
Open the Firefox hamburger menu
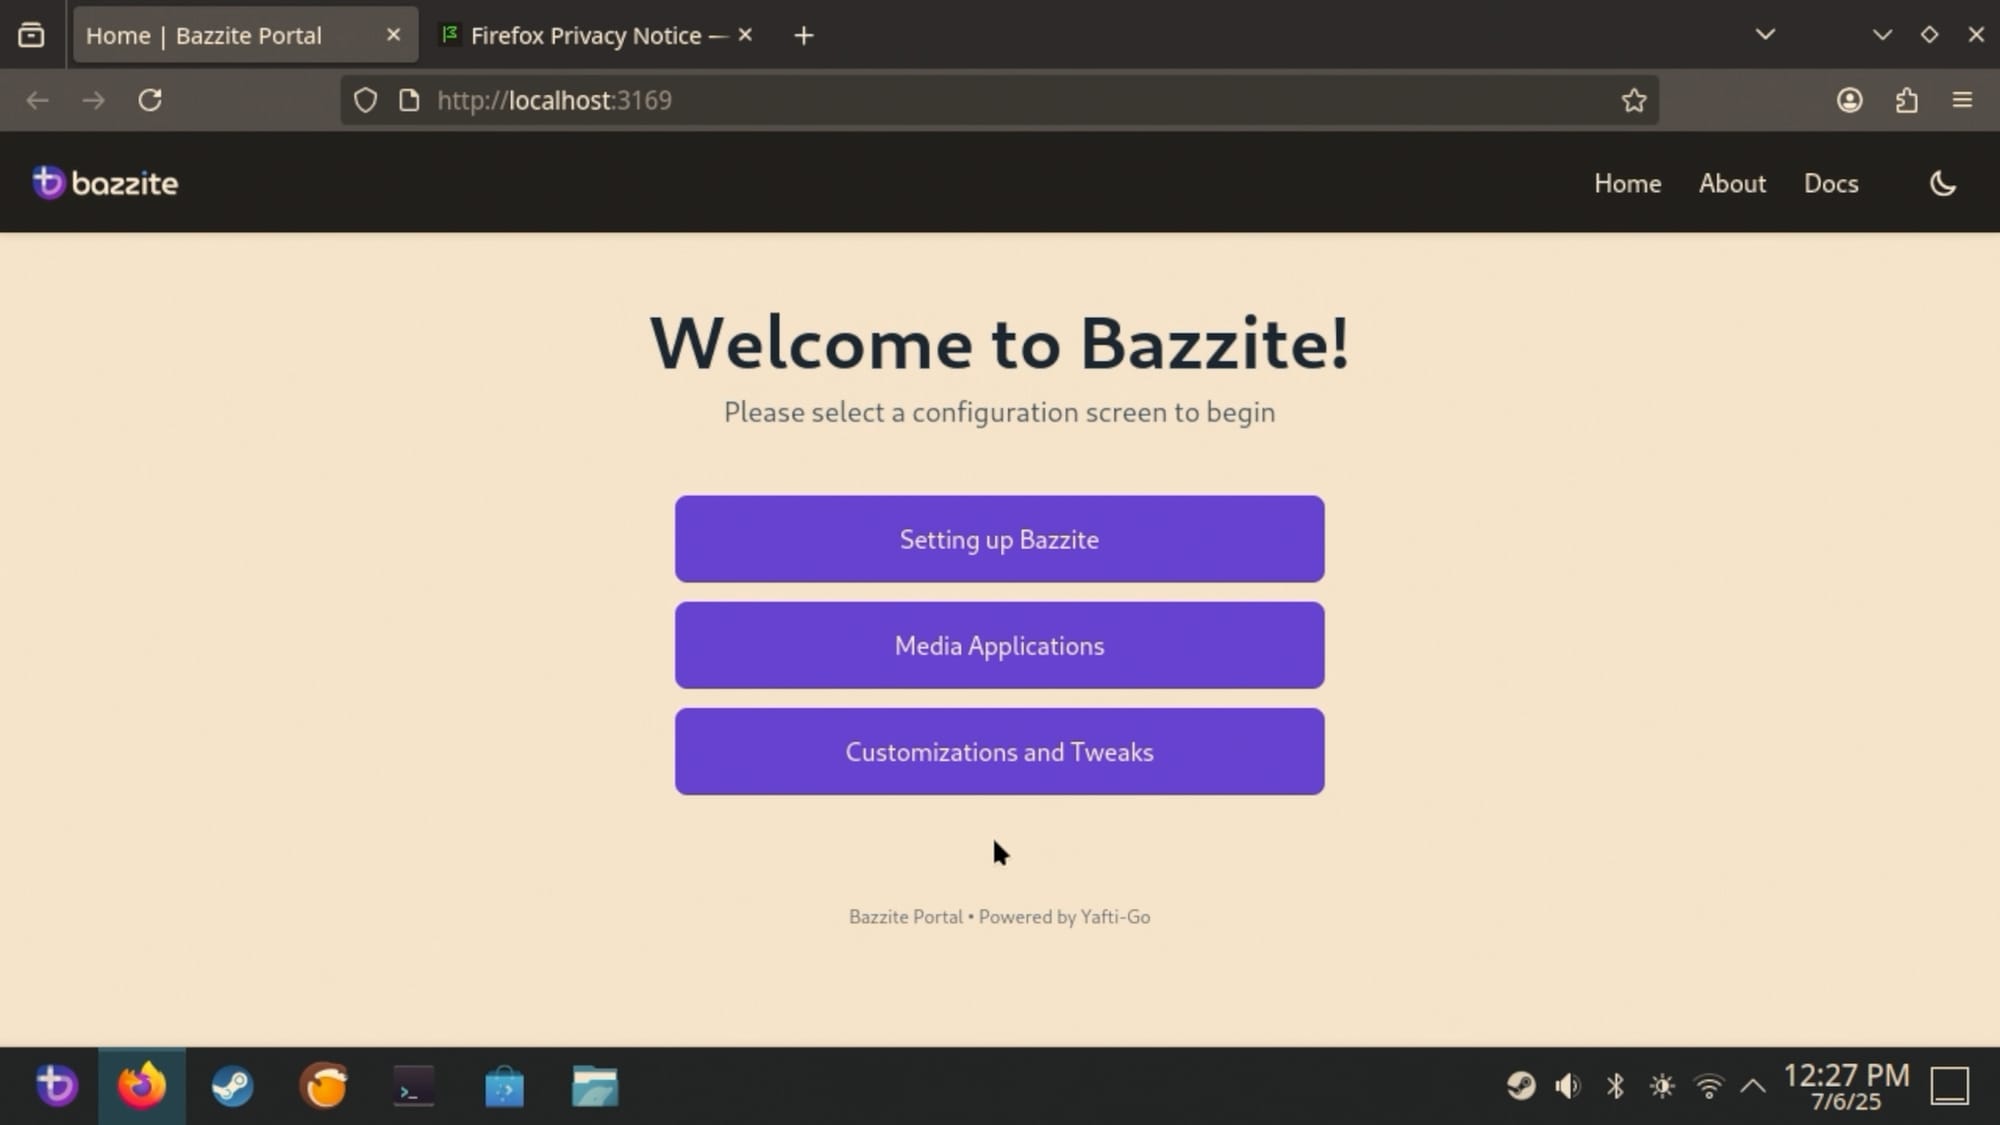[1962, 100]
